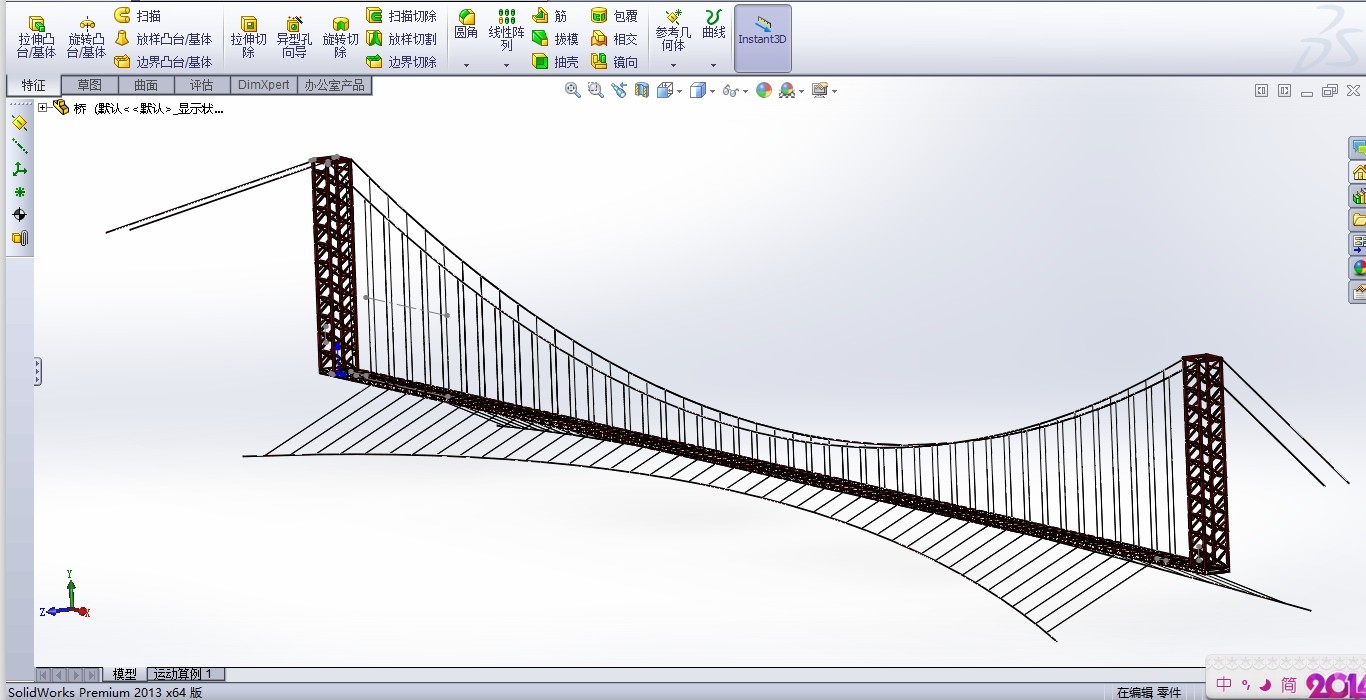Click the 旋转凸台/基体 revolve boss tool
1366x700 pixels.
pos(86,37)
